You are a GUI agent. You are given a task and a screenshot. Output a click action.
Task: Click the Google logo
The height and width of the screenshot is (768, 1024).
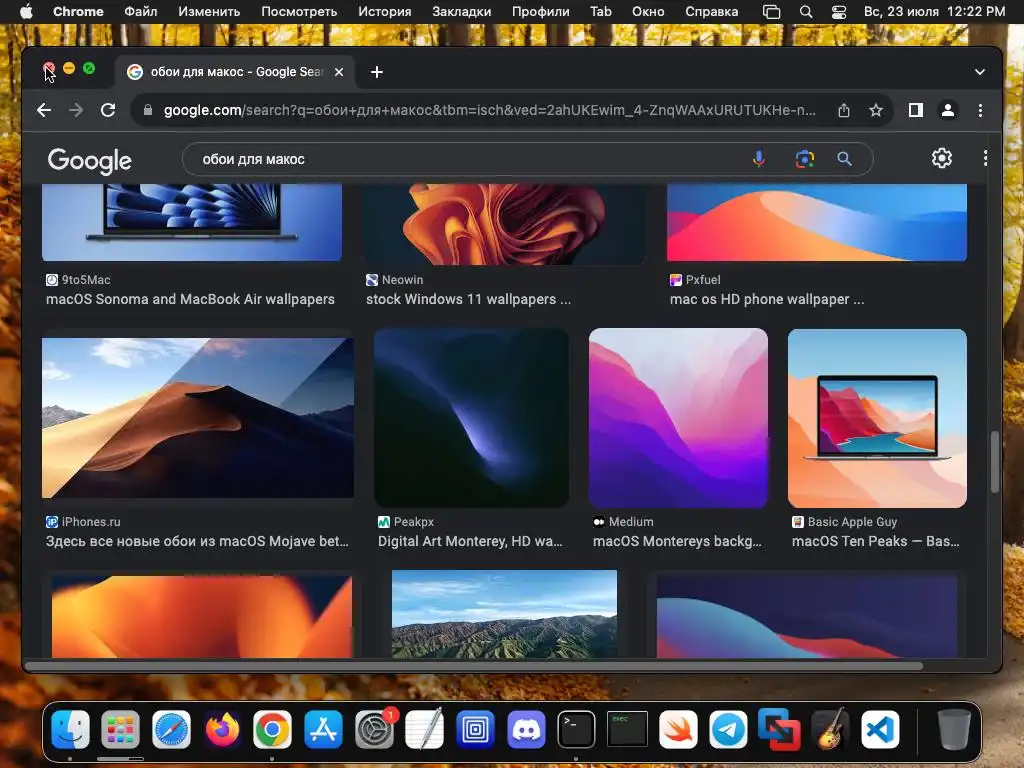(89, 161)
